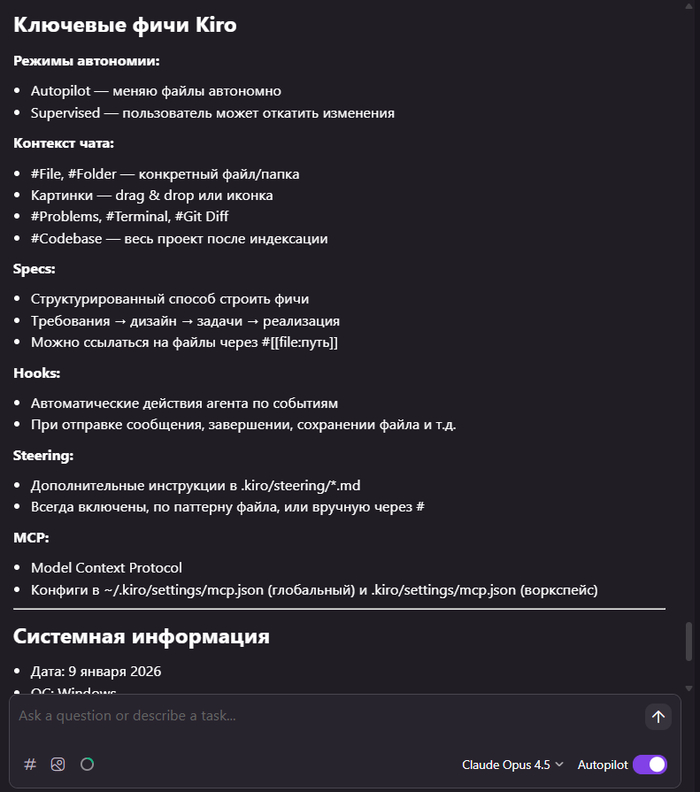
Task: Click the "Steering:" section label
Action: click(x=43, y=455)
